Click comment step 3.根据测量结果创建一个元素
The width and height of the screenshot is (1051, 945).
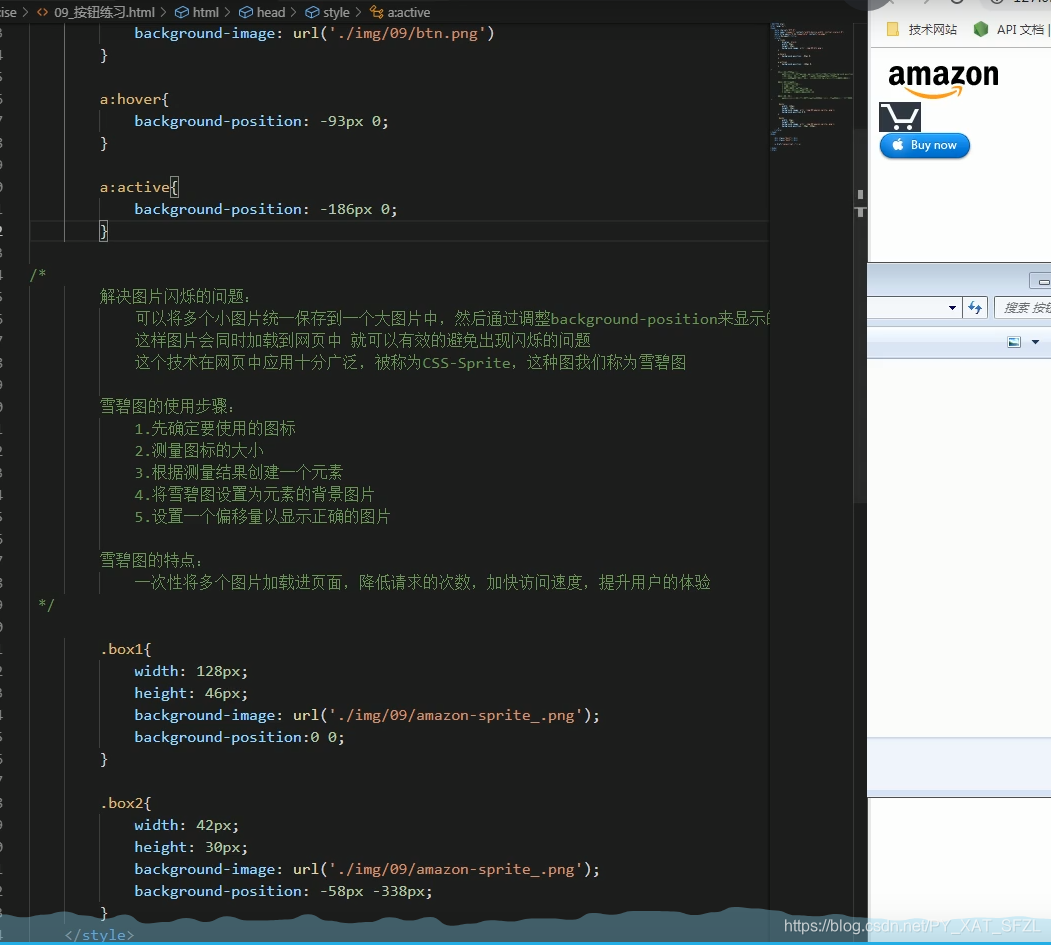click(x=239, y=472)
